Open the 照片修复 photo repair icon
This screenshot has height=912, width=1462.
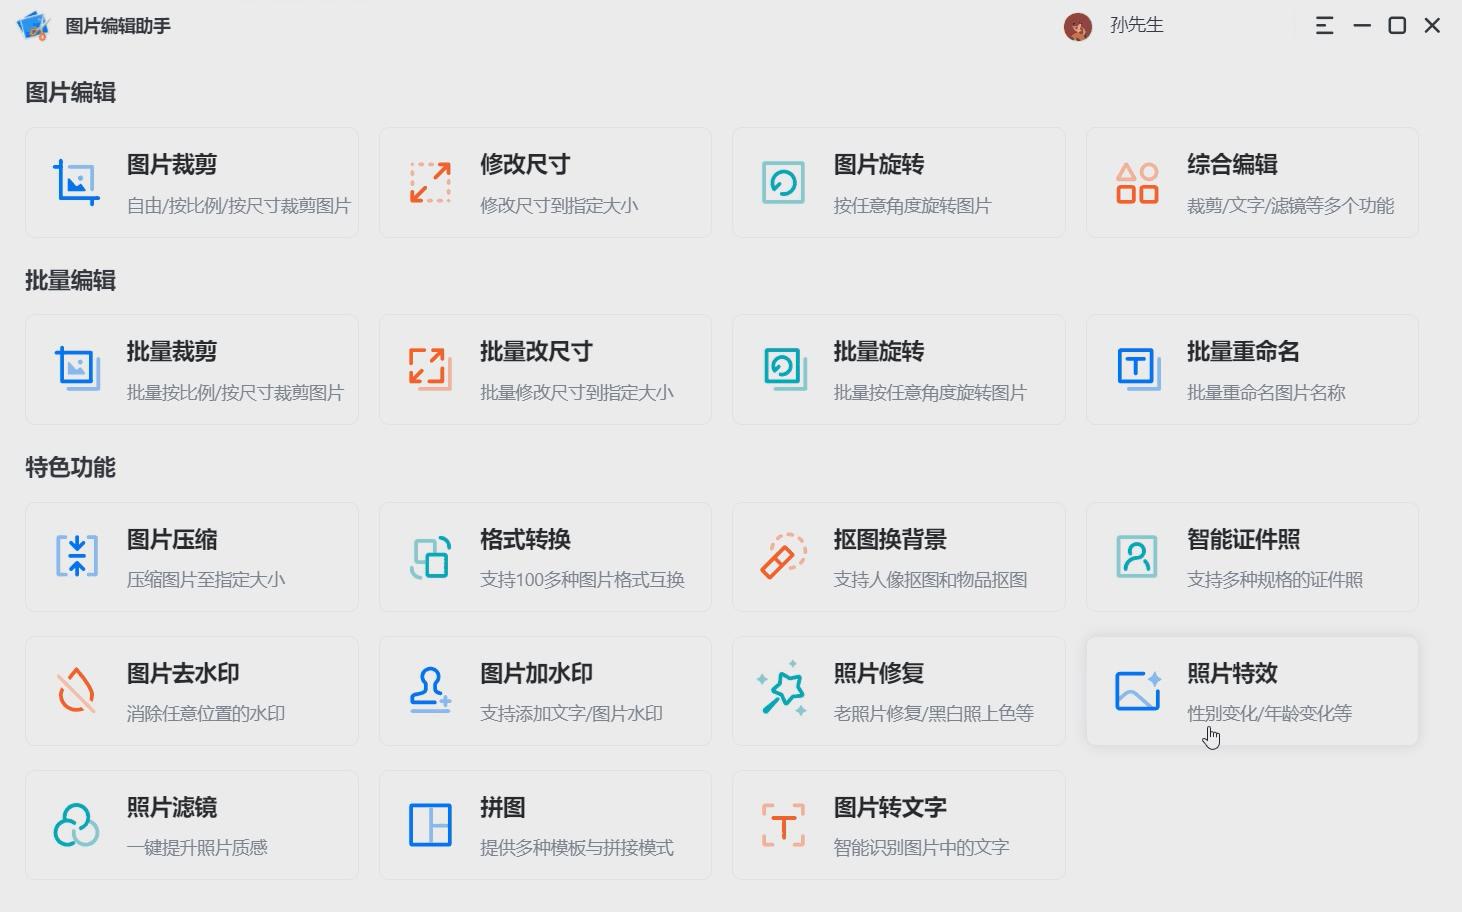pos(783,690)
